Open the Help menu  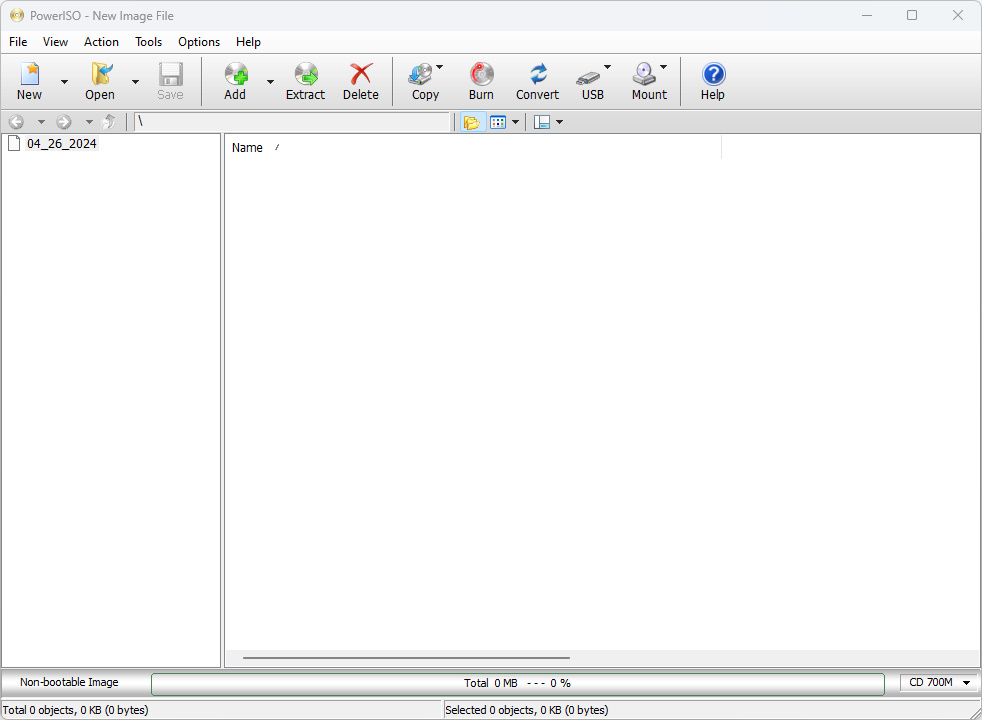pyautogui.click(x=248, y=42)
